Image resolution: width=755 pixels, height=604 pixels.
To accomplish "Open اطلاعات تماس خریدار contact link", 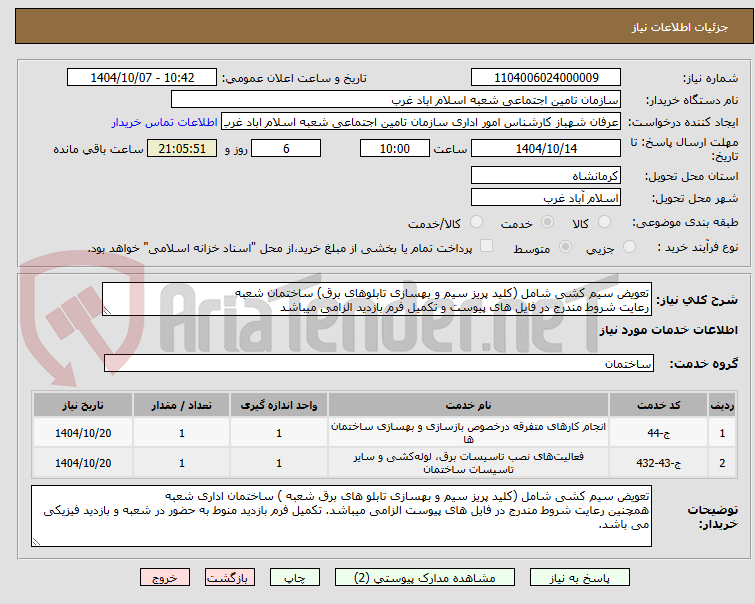I will pos(165,122).
